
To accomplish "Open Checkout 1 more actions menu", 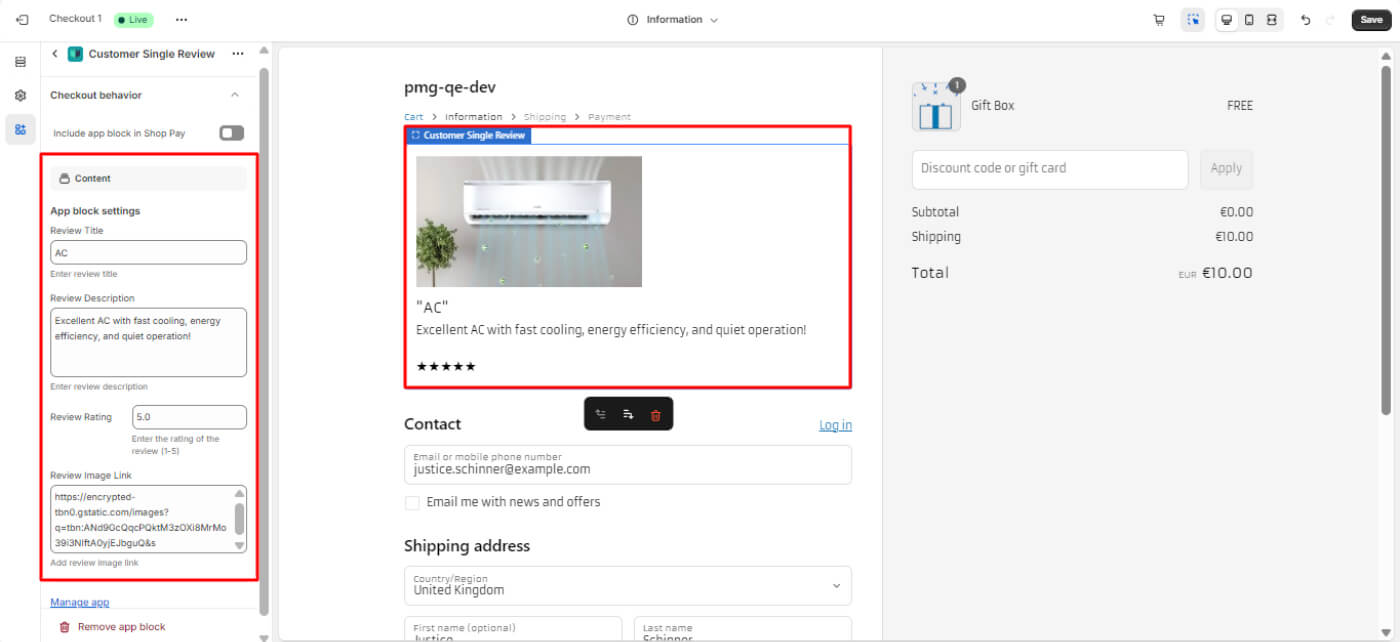I will click(x=181, y=19).
